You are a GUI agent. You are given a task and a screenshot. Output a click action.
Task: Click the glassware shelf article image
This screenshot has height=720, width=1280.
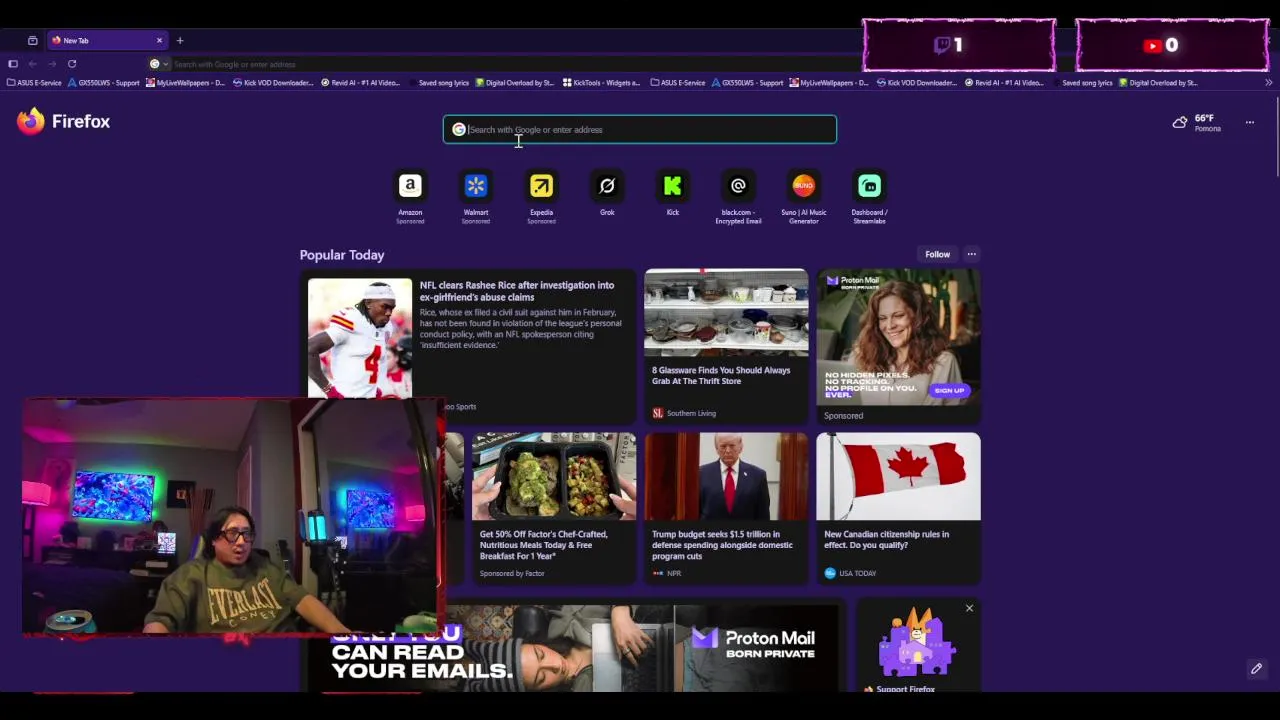726,312
